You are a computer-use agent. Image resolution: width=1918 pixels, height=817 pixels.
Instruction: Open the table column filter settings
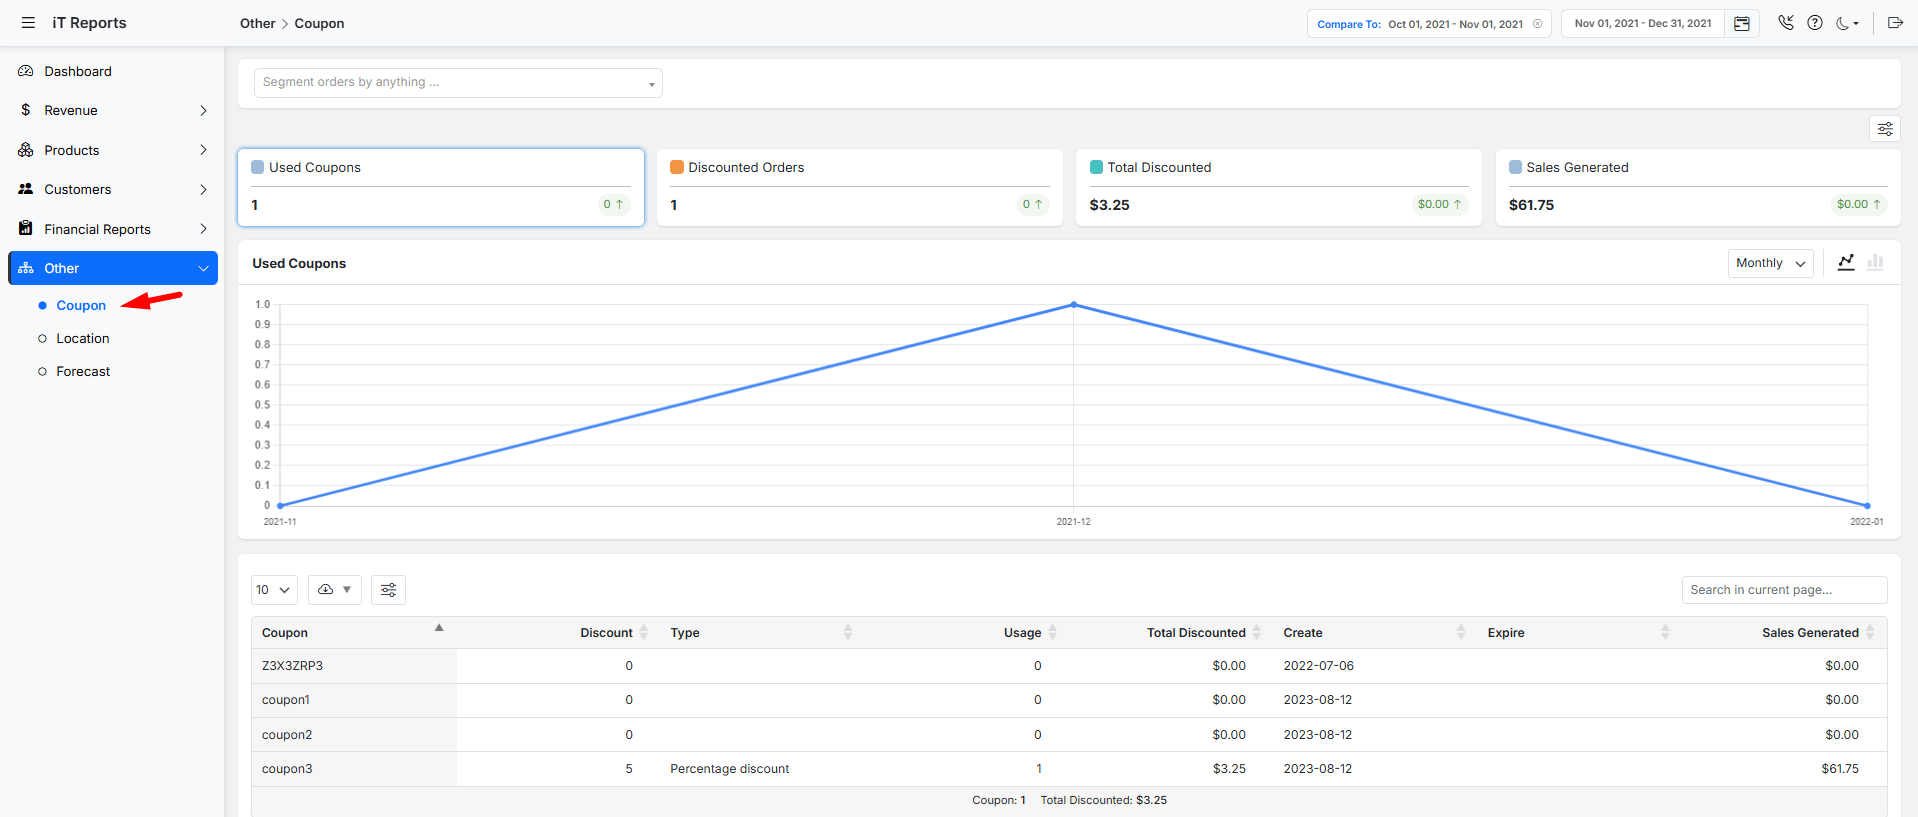(x=388, y=590)
